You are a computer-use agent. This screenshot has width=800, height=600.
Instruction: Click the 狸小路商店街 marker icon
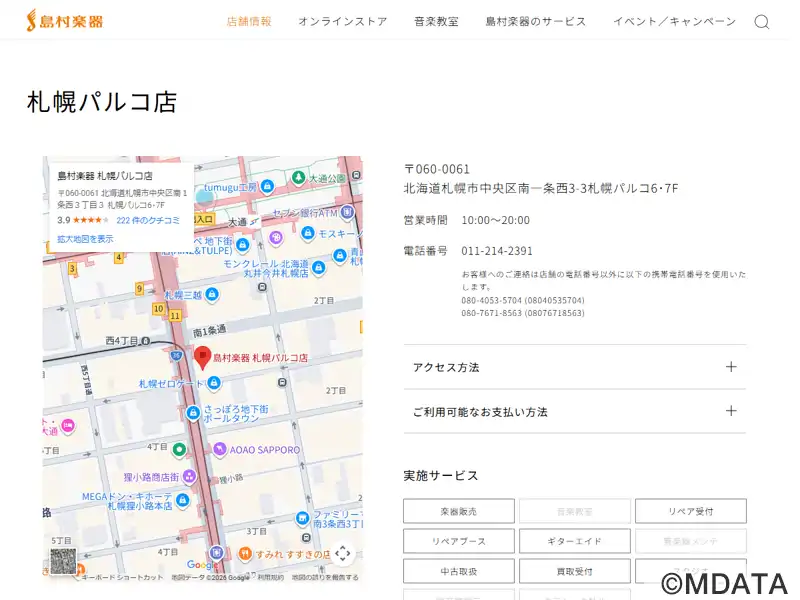[189, 477]
